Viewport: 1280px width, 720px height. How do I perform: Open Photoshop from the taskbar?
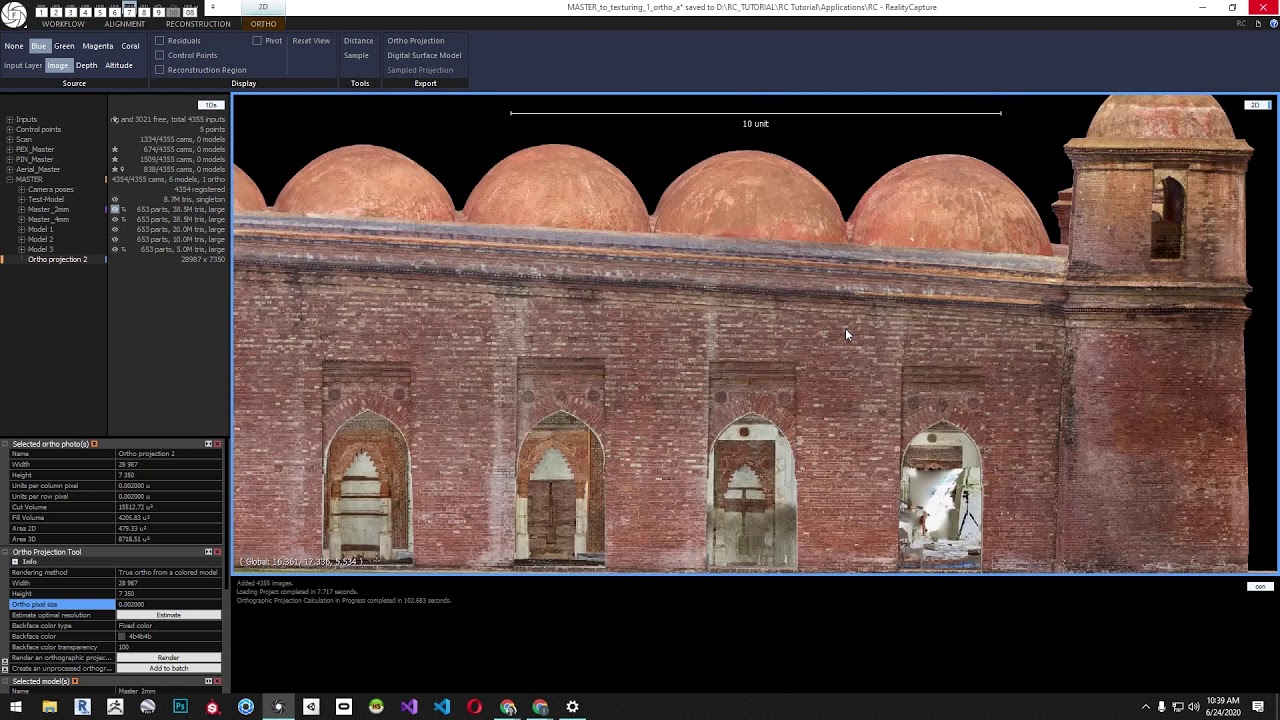pyautogui.click(x=180, y=707)
